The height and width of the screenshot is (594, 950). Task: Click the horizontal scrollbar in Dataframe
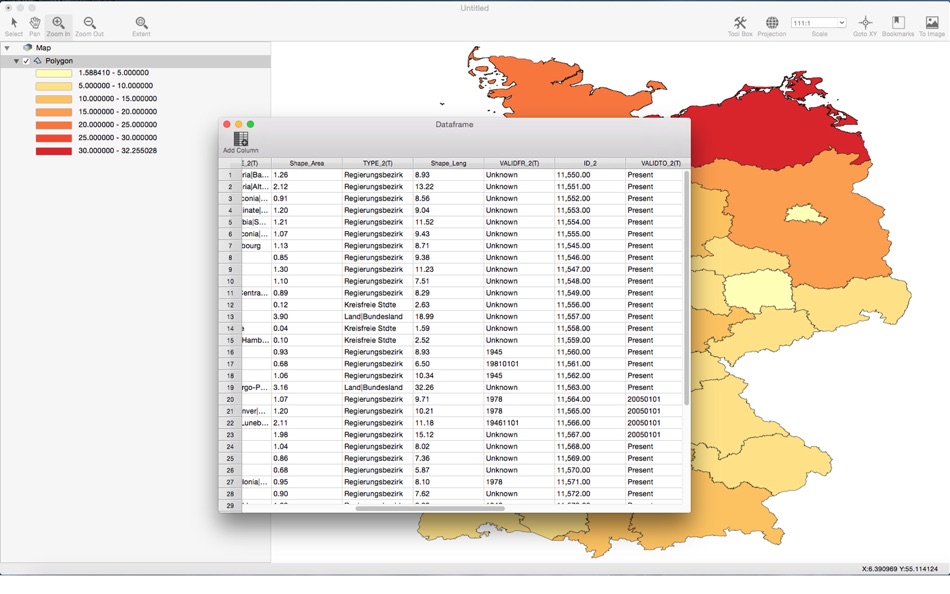pyautogui.click(x=430, y=509)
